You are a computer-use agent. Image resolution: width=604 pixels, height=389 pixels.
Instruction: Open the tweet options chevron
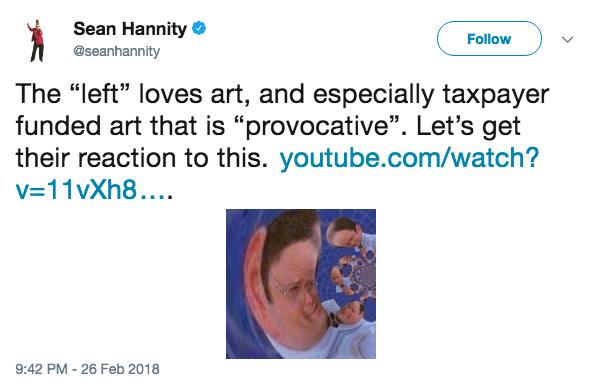pos(567,39)
